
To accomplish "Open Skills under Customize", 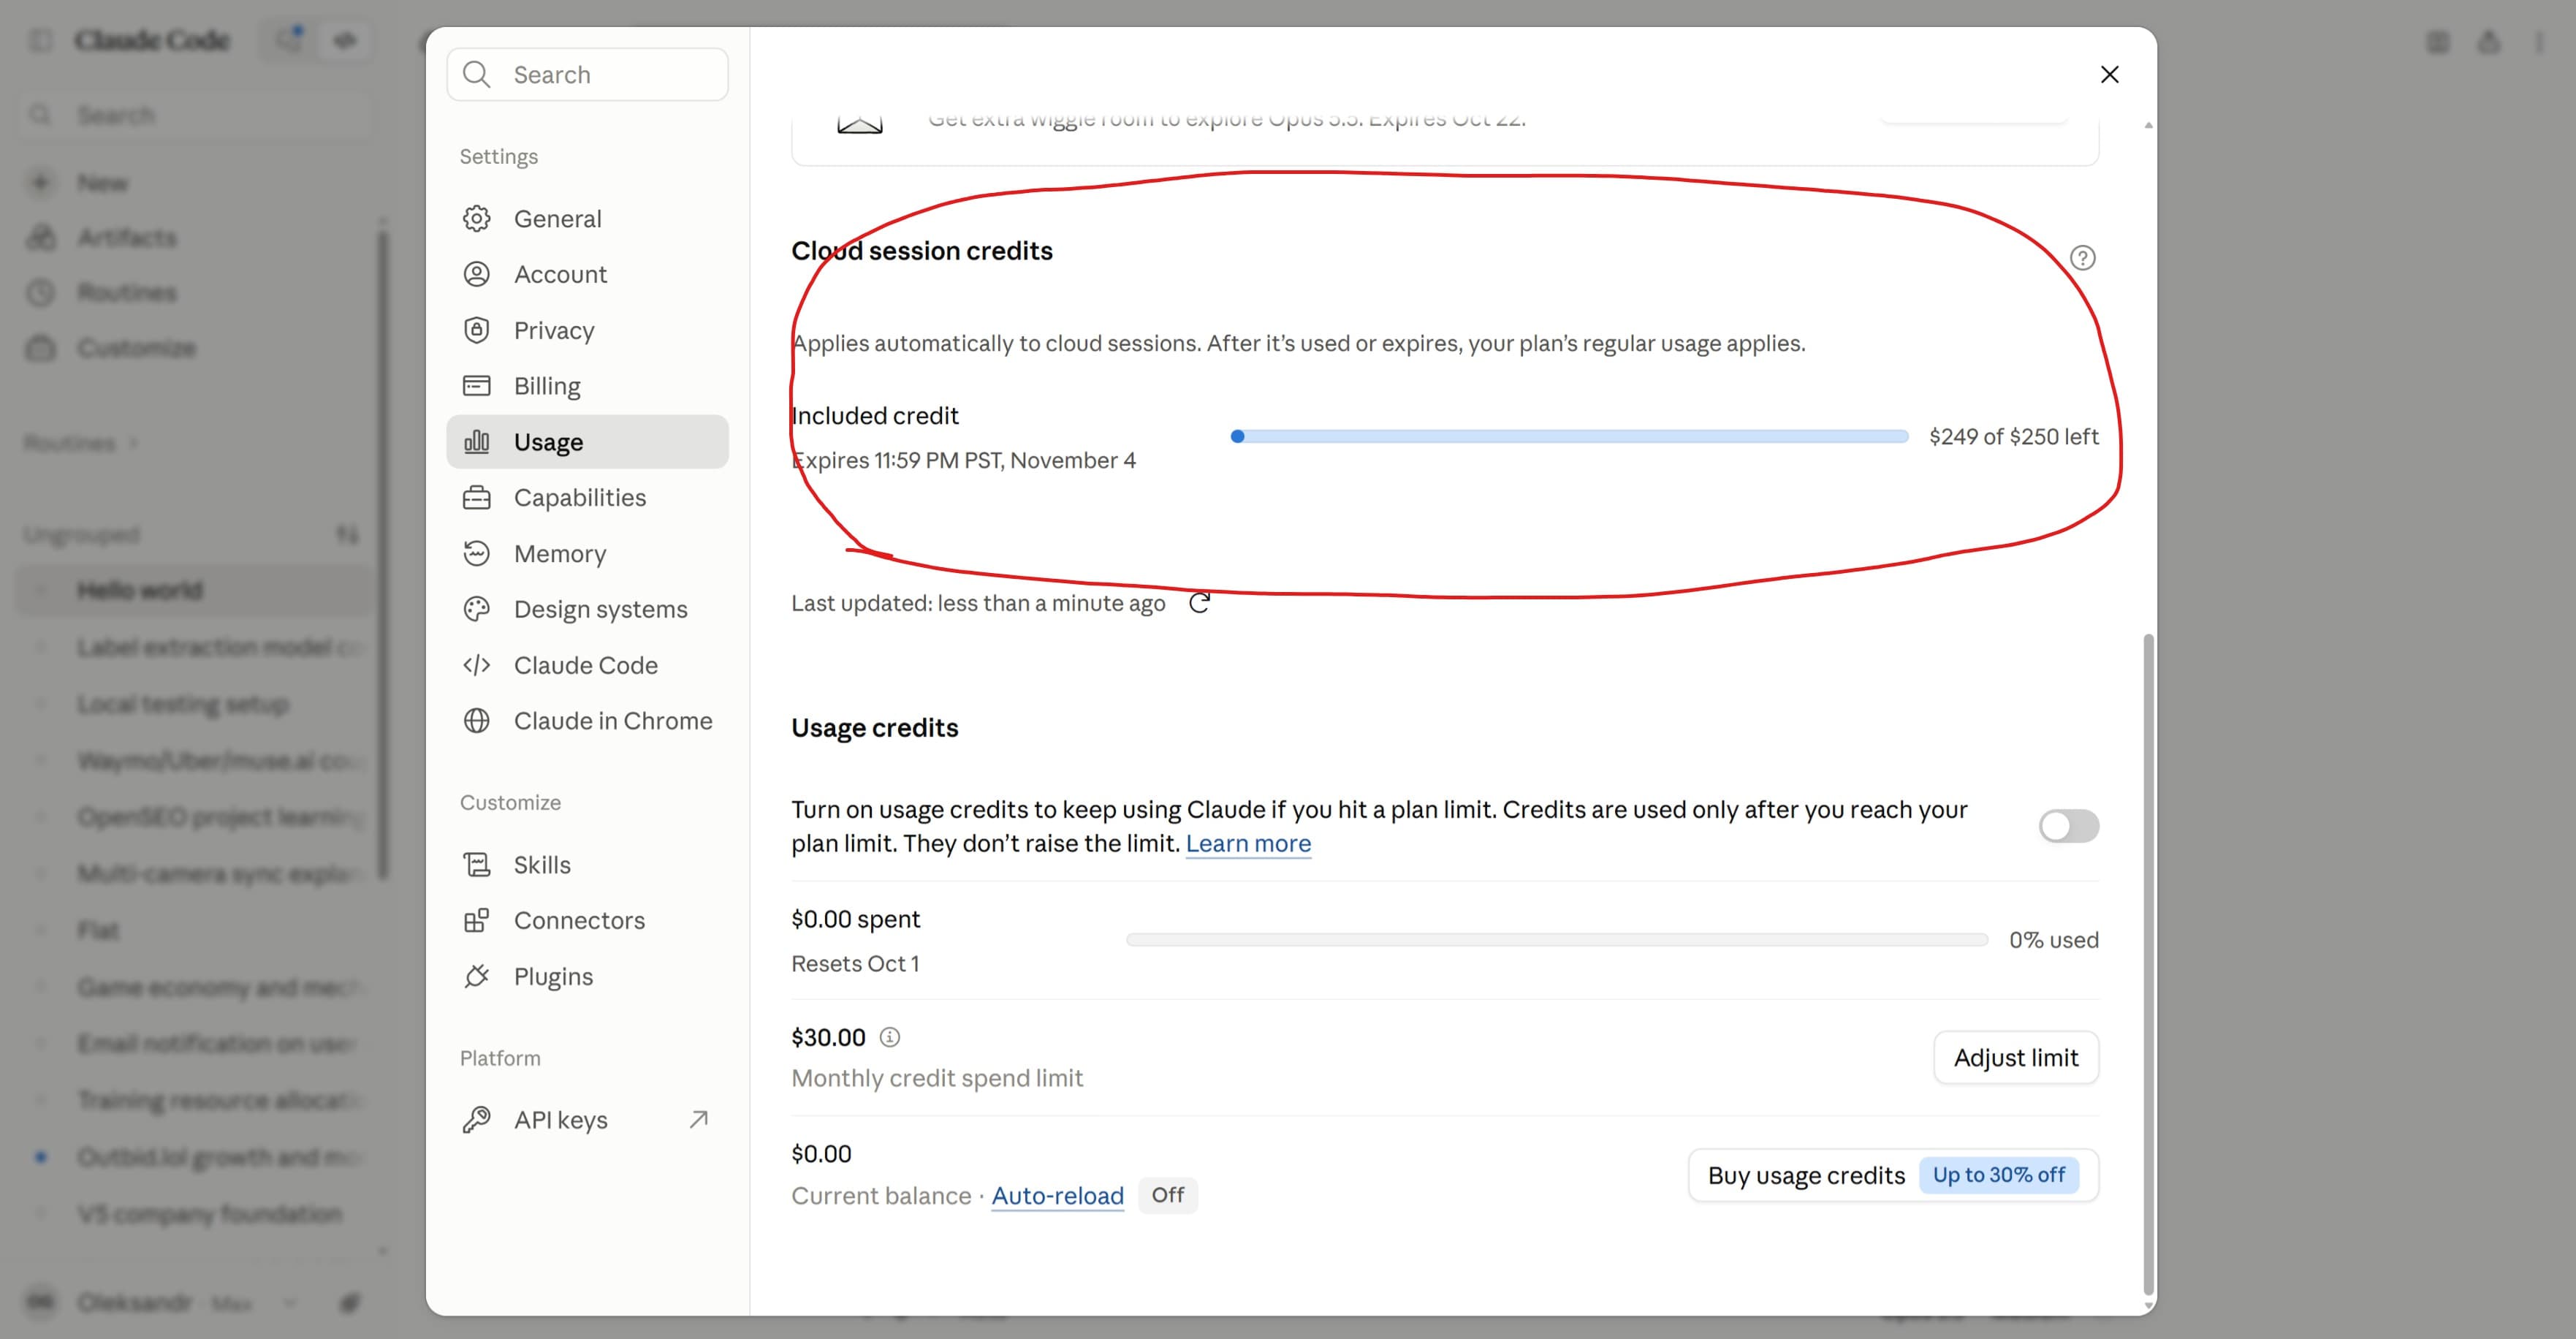I will coord(587,864).
